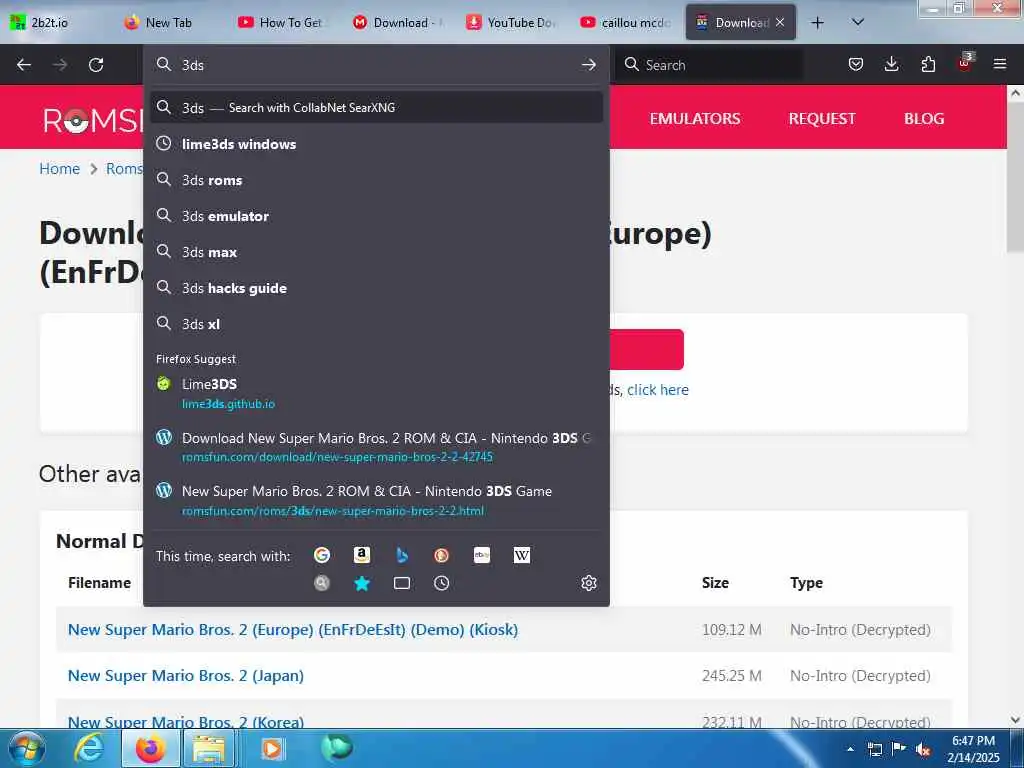1024x768 pixels.
Task: Search this time with Google
Action: tap(322, 555)
